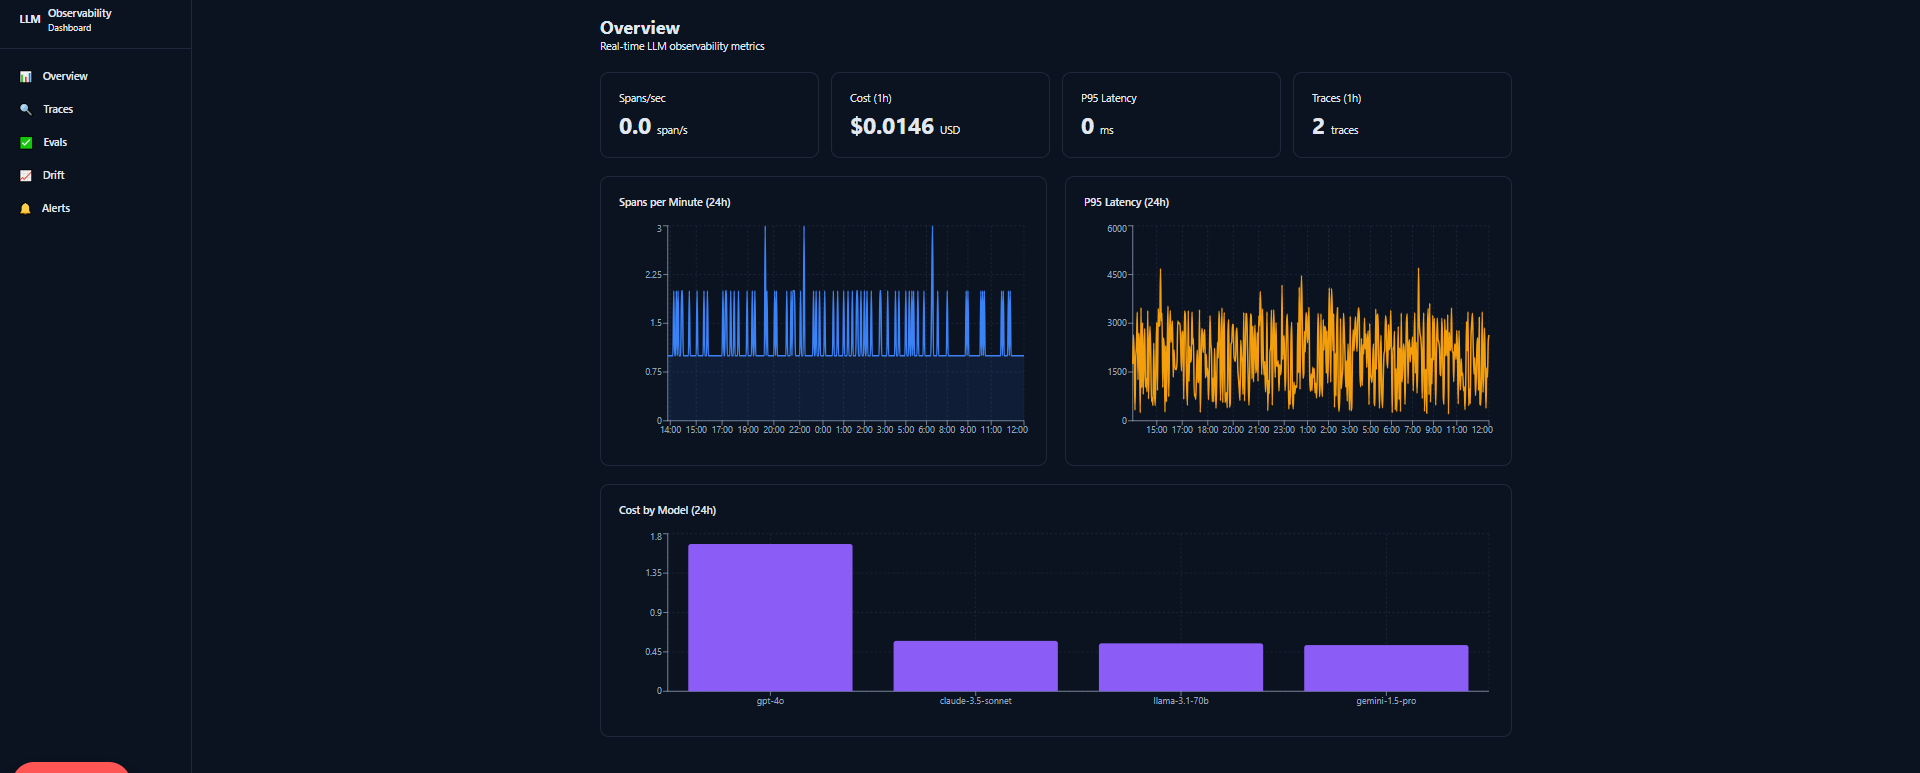1920x773 pixels.
Task: Click the Traces magnifying glass icon
Action: (26, 110)
